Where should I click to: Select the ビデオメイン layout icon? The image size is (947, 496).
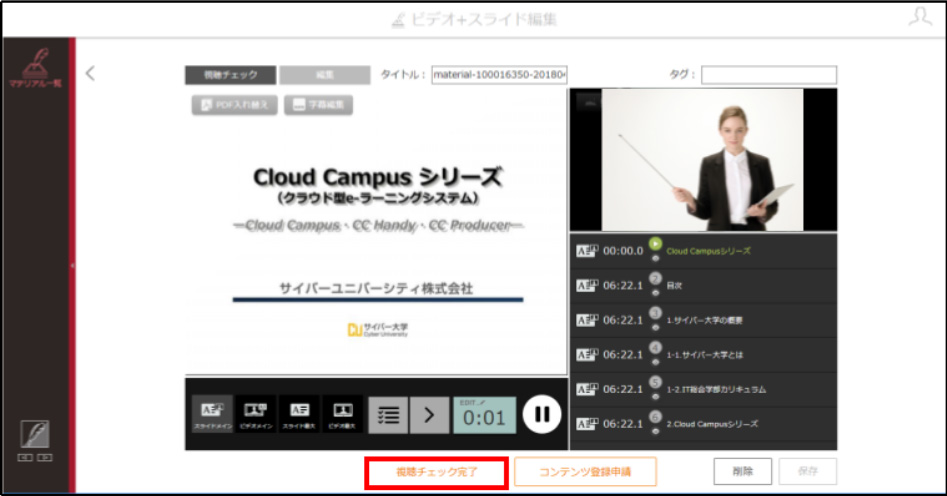point(255,414)
